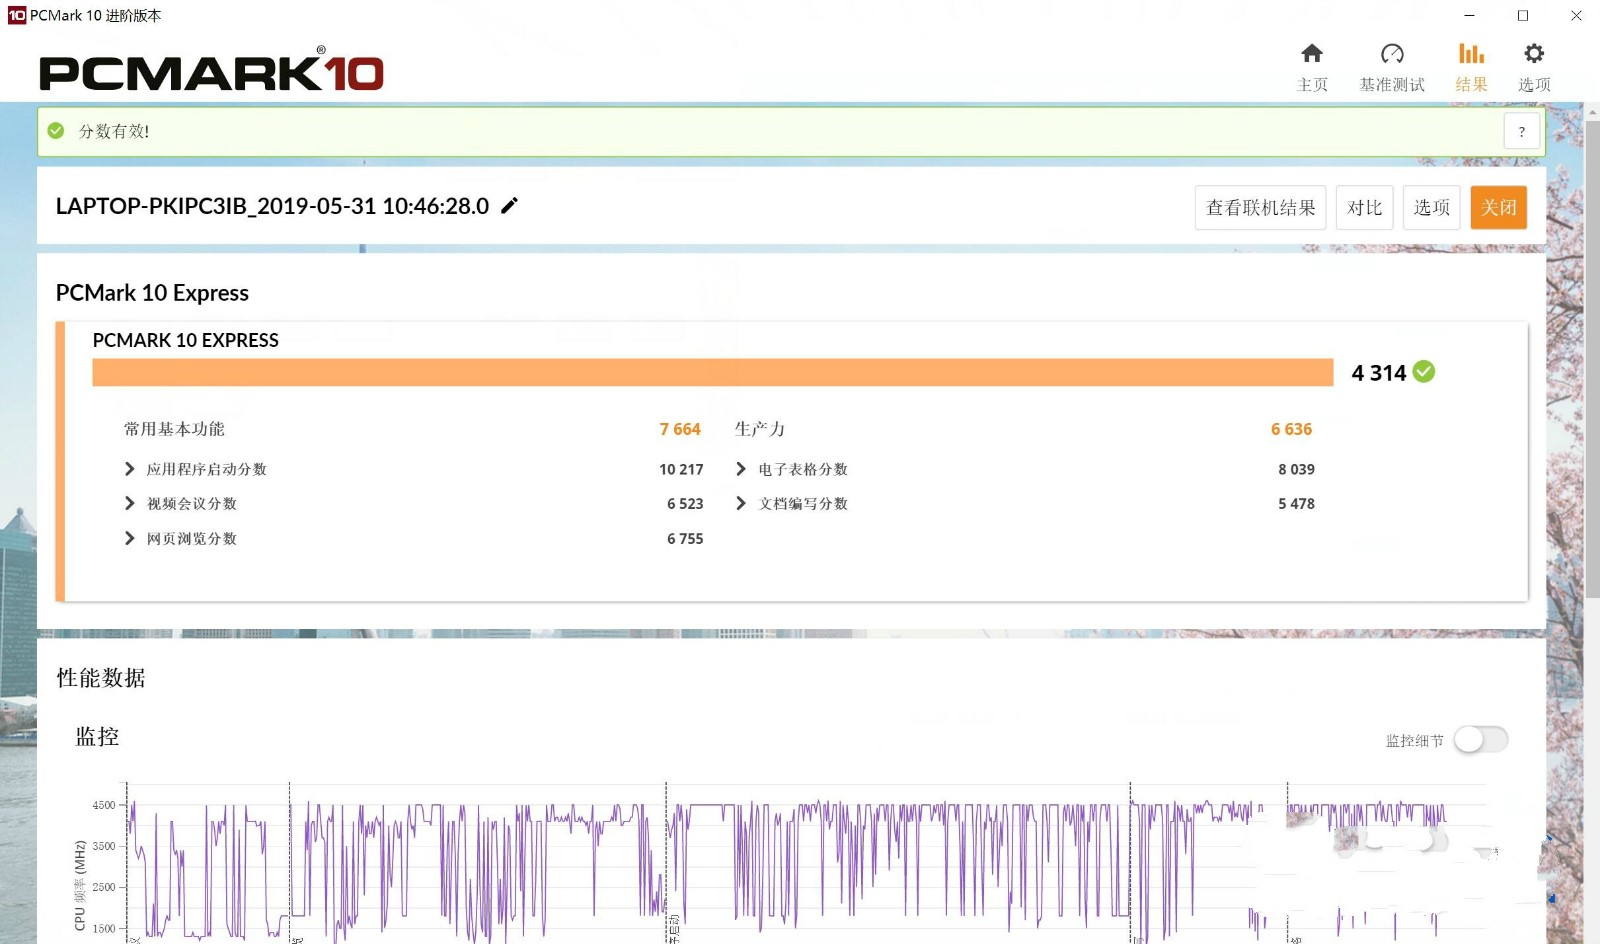This screenshot has height=944, width=1600.
Task: Open the 基准测试 benchmark gauge icon
Action: point(1392,53)
